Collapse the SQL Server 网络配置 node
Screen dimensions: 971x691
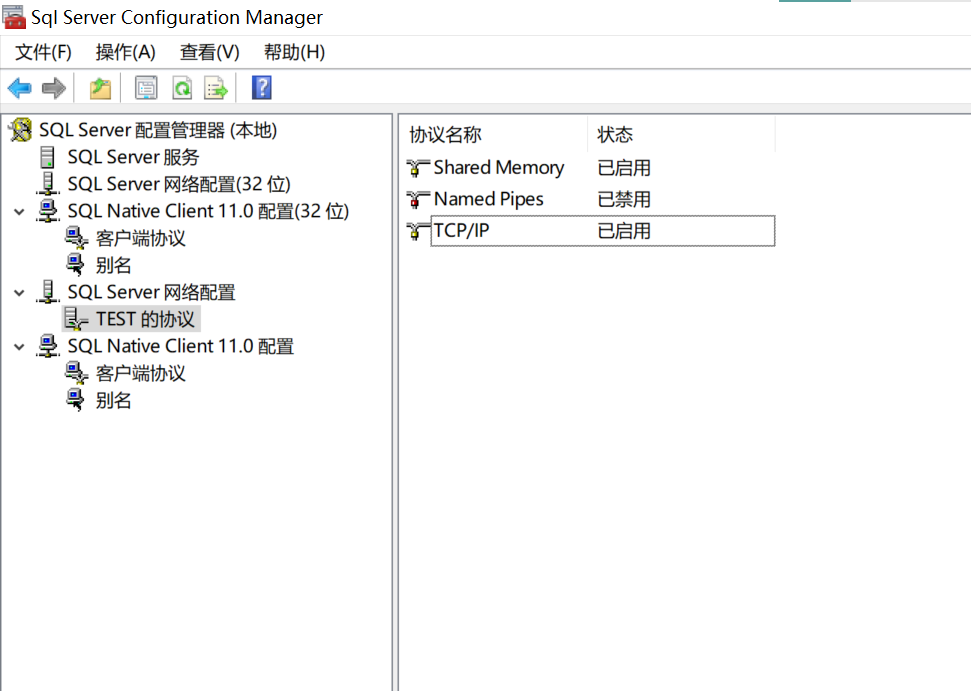20,292
